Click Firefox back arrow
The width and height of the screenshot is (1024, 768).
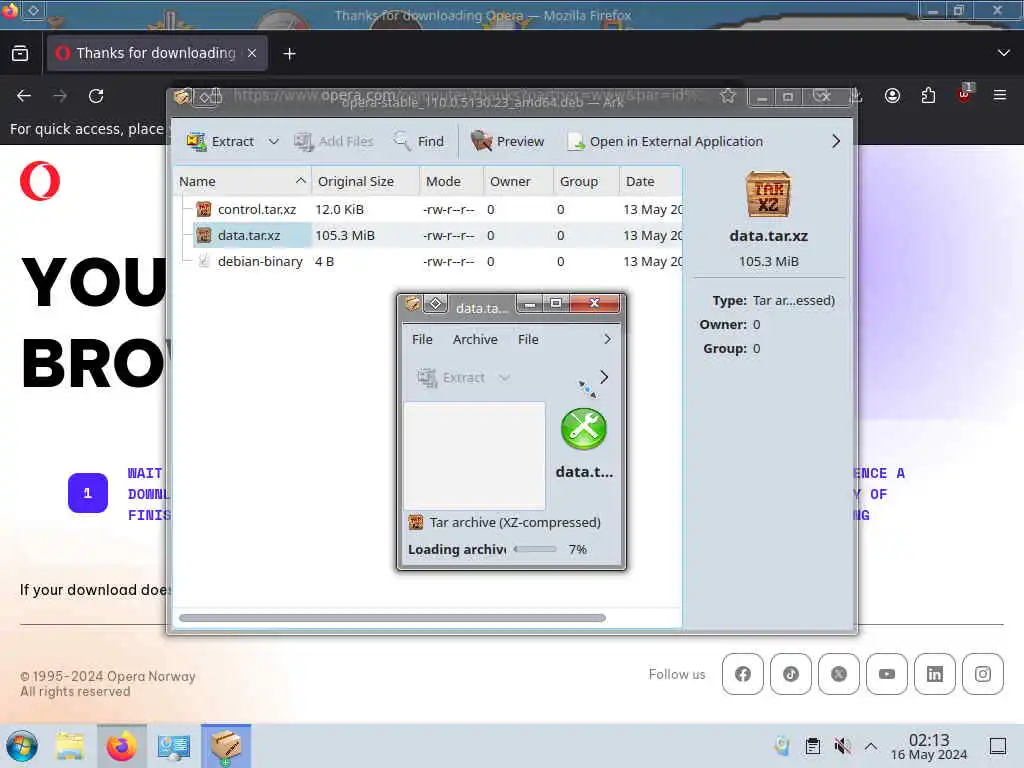pos(24,96)
